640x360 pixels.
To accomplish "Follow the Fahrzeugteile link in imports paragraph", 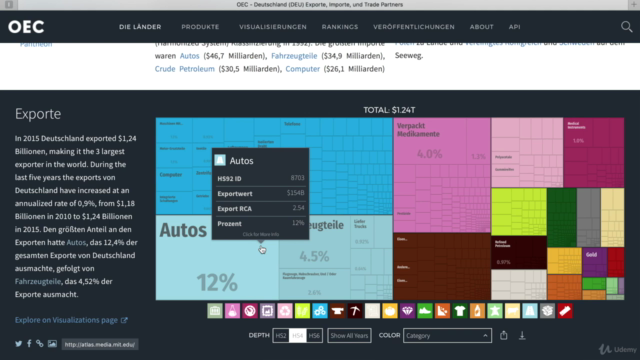I will (294, 56).
